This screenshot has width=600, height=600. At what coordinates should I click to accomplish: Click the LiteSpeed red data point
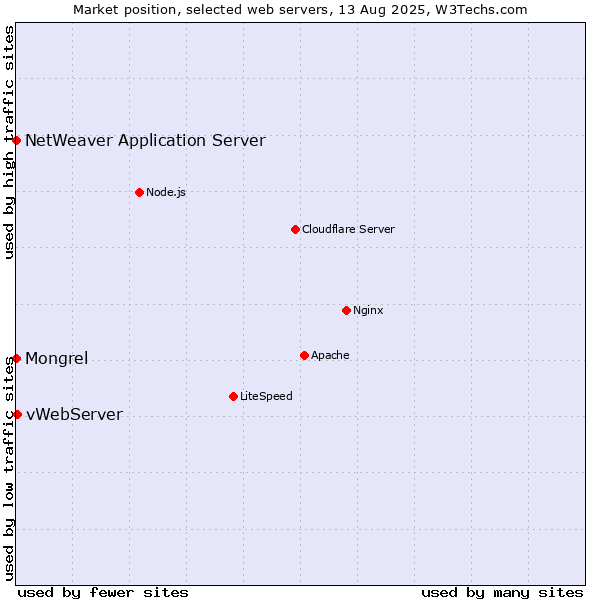[x=233, y=396]
